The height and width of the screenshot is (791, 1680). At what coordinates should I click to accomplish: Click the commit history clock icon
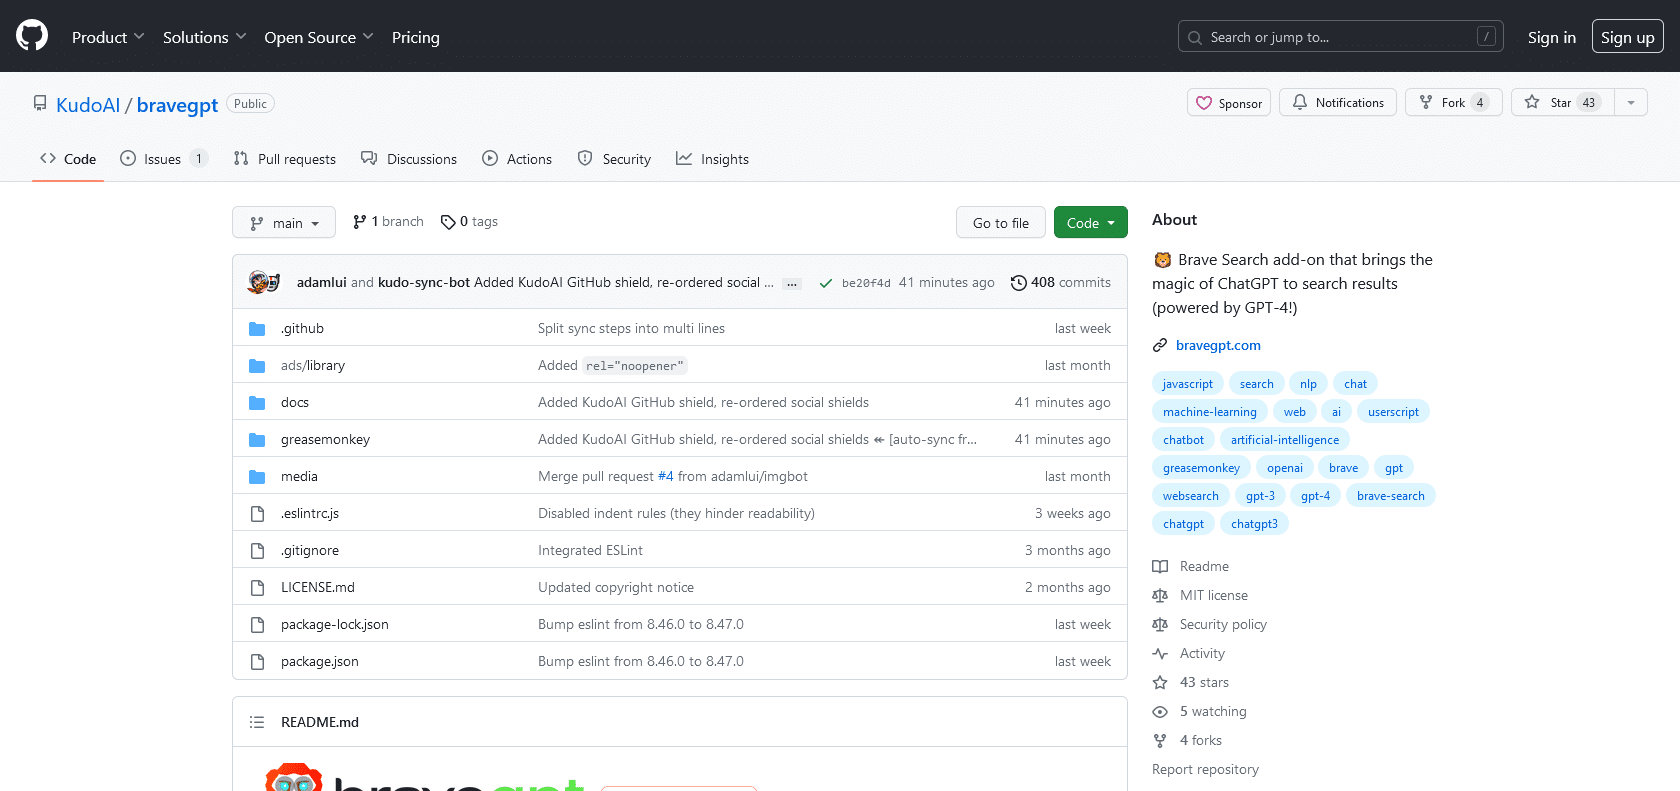1018,283
